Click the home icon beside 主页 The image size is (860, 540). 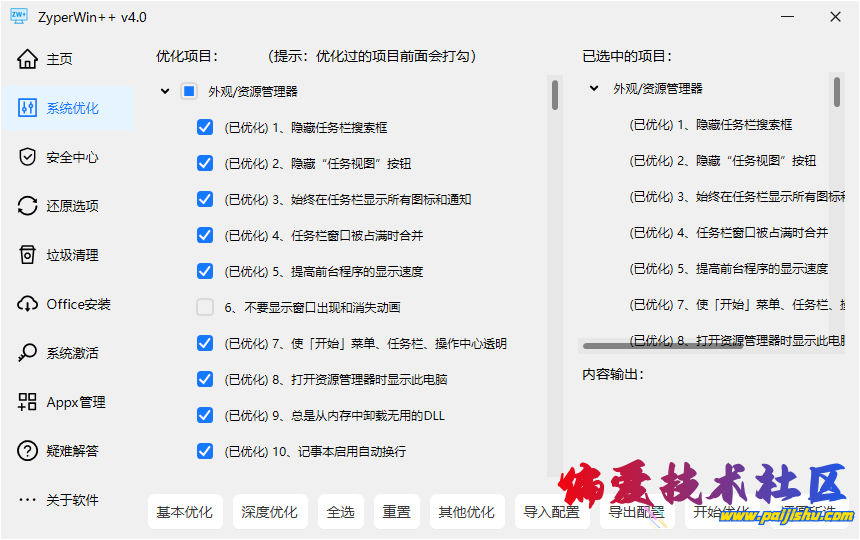coord(28,59)
